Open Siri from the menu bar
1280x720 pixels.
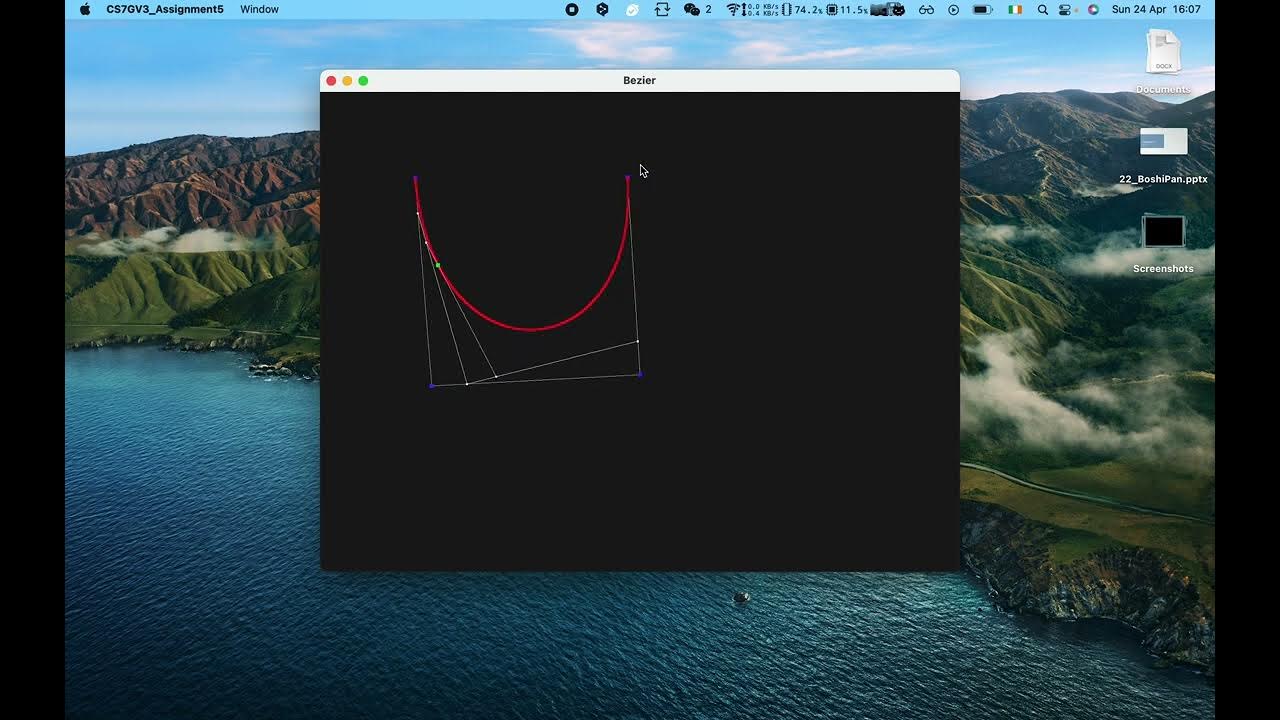pos(1093,9)
